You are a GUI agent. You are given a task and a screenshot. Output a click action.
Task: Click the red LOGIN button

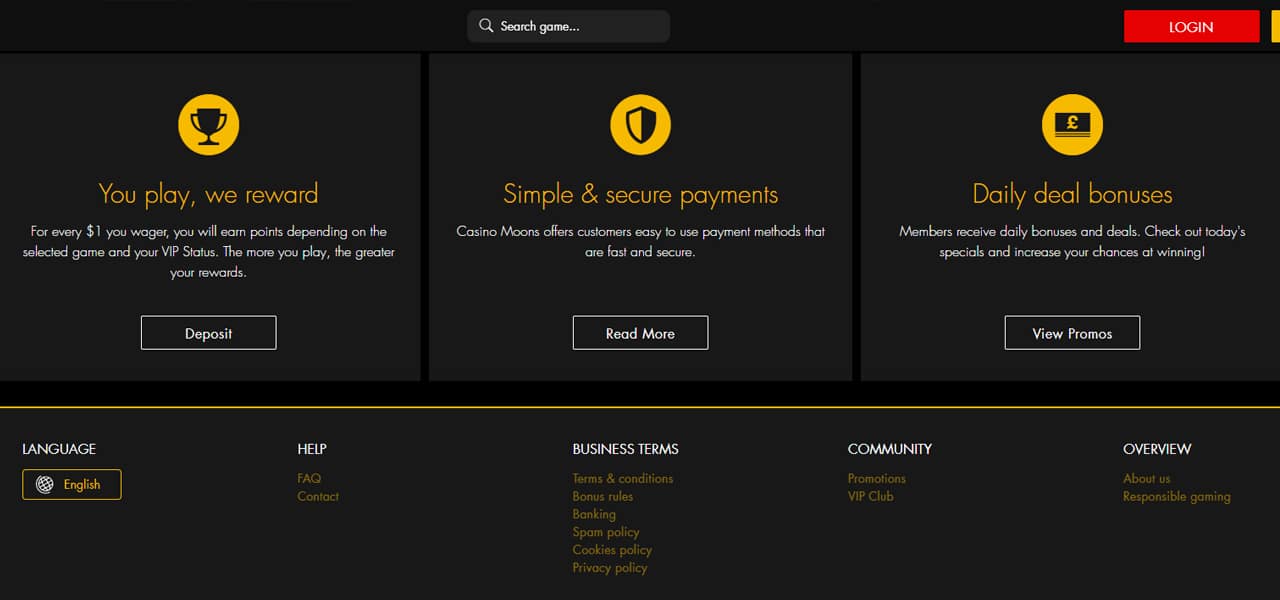pyautogui.click(x=1191, y=27)
